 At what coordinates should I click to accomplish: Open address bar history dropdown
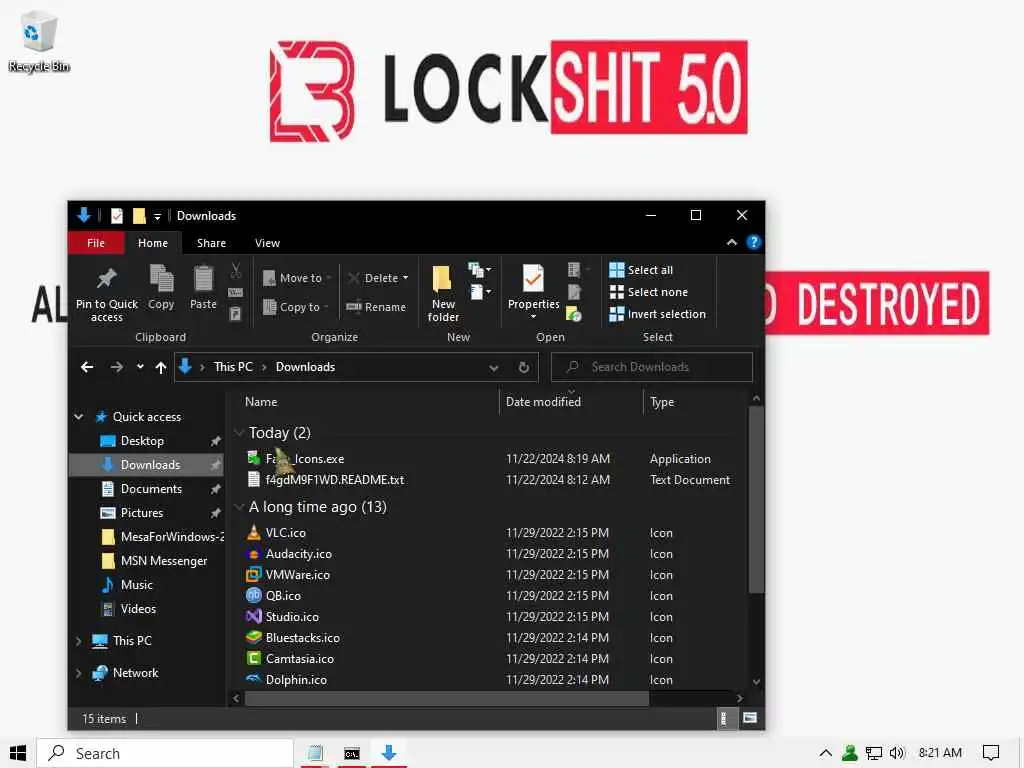click(x=494, y=368)
